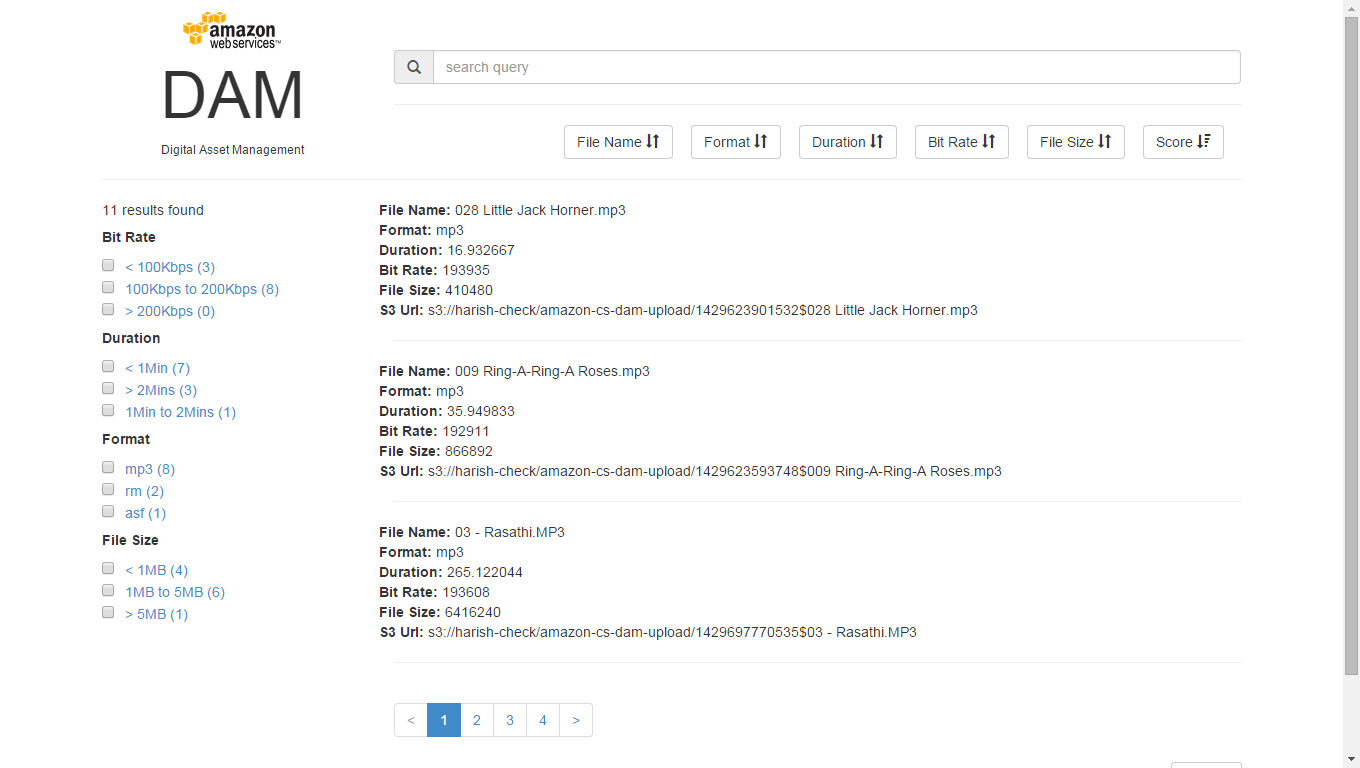1360x768 pixels.
Task: Sort results by Bit Rate
Action: pyautogui.click(x=961, y=142)
